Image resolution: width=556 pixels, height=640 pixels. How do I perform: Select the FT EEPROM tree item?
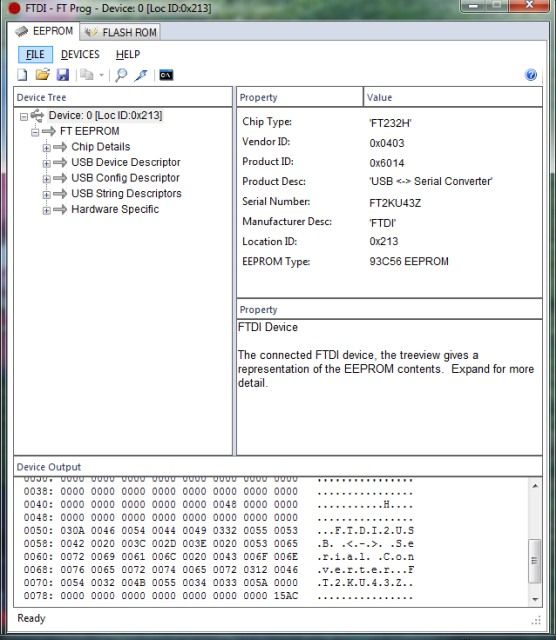pos(89,131)
